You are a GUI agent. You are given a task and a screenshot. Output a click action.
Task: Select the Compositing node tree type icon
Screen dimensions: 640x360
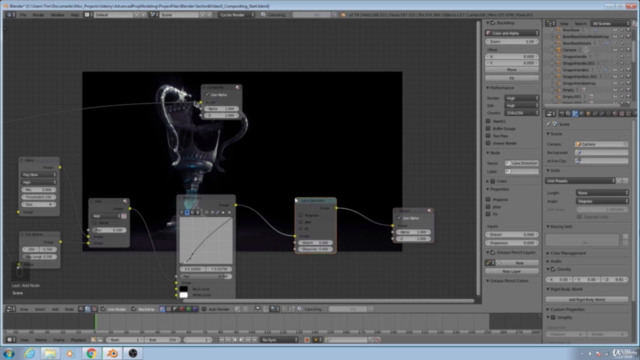pyautogui.click(x=88, y=309)
